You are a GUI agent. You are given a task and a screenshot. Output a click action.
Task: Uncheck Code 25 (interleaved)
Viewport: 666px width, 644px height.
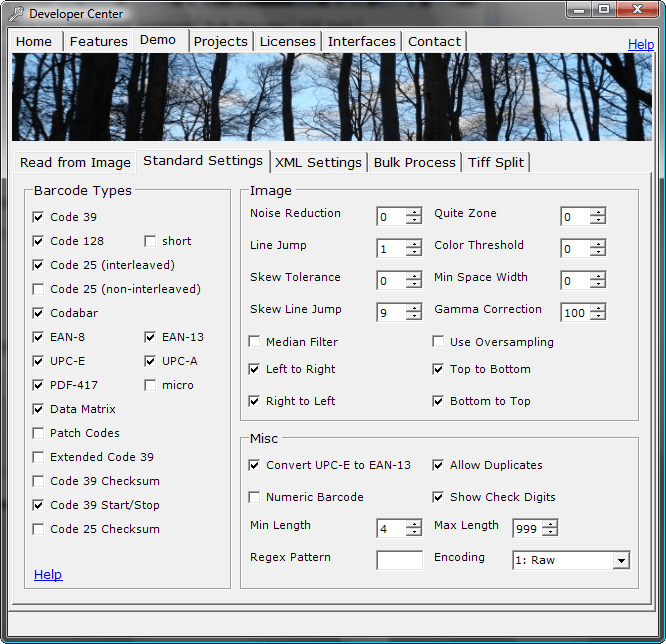[x=38, y=265]
